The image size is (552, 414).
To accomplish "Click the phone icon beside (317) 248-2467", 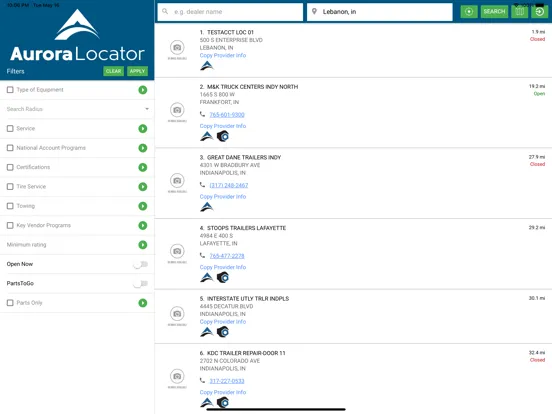I will tap(202, 184).
